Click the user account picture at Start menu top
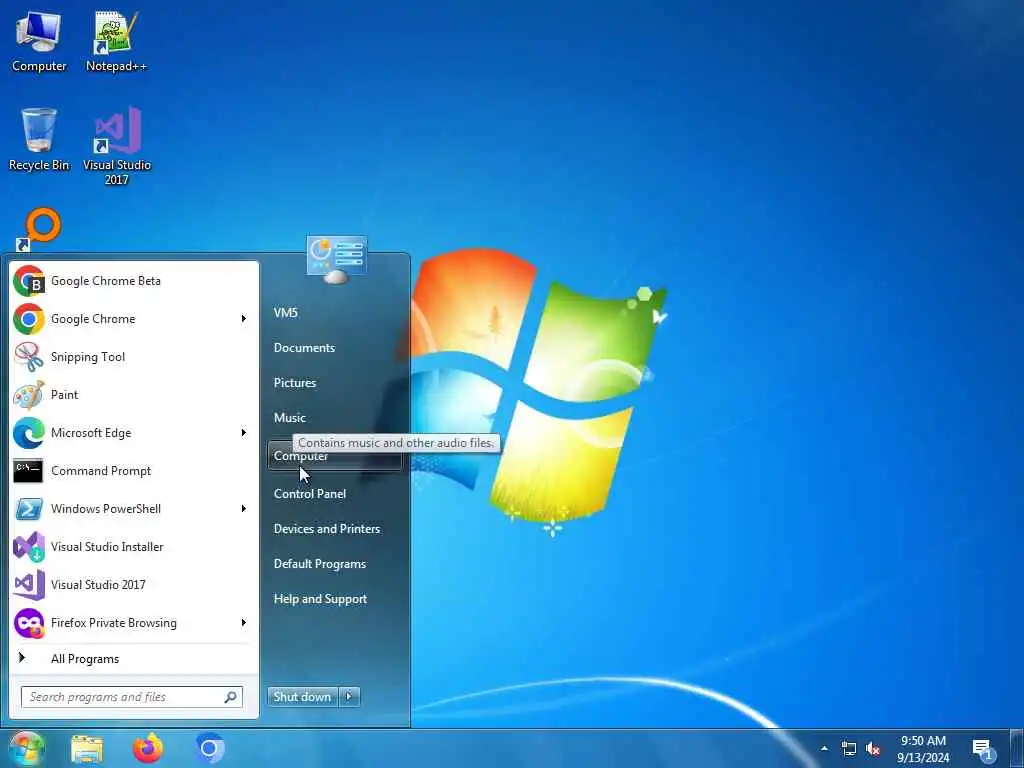The height and width of the screenshot is (768, 1024). [x=336, y=259]
